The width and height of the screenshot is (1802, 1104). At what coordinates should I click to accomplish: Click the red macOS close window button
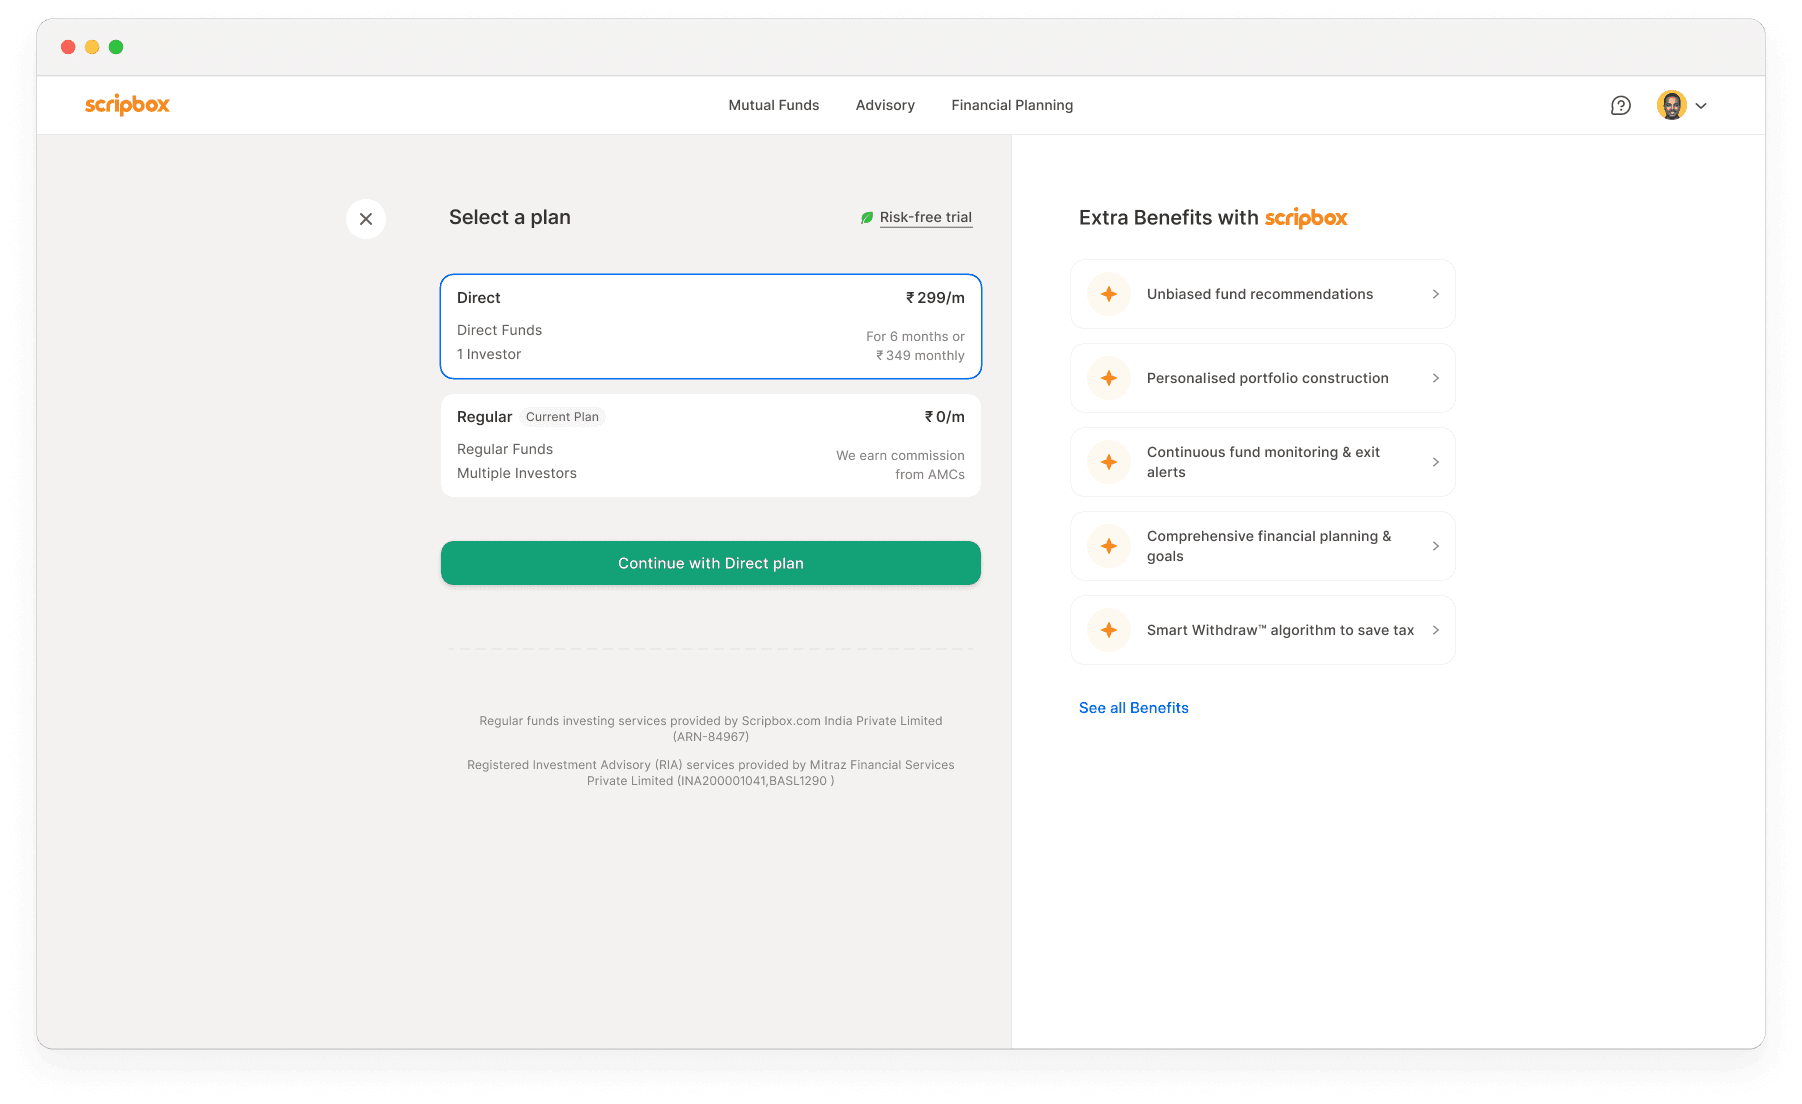point(68,47)
